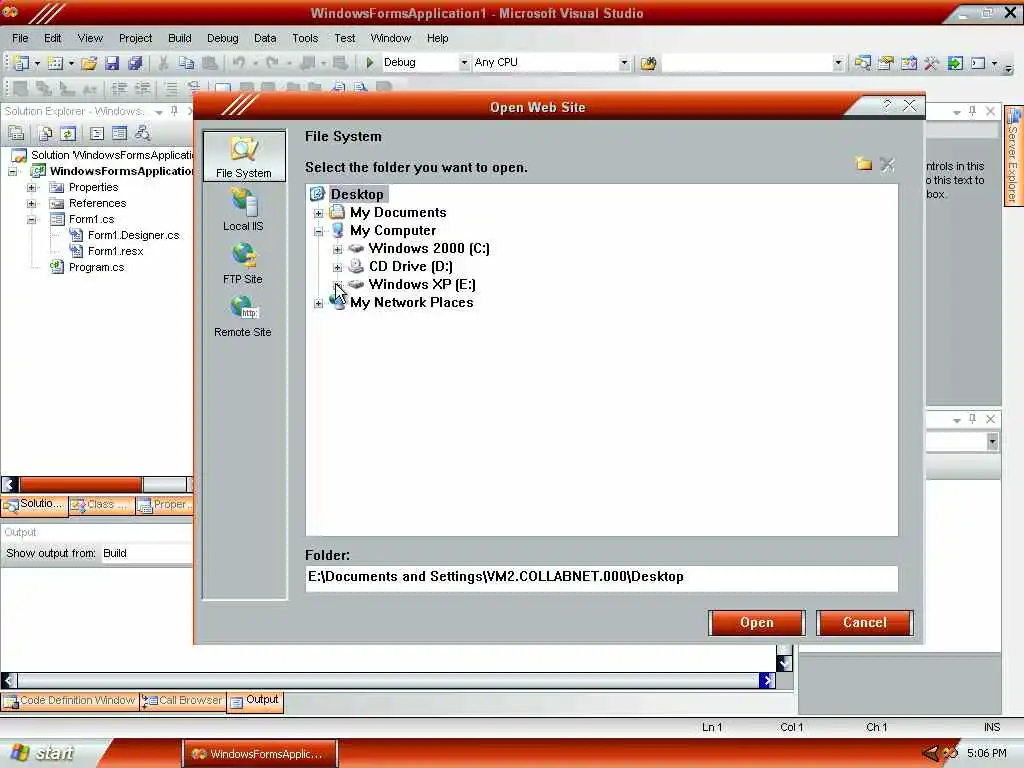Click Solution Explorer Refresh icon
The width and height of the screenshot is (1024, 768).
[68, 133]
